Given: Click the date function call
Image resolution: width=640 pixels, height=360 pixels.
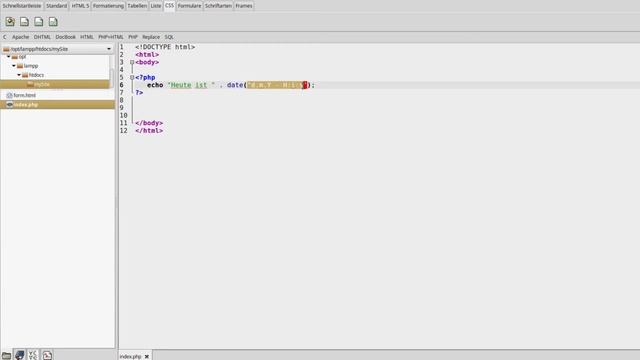Looking at the screenshot, I should pos(235,85).
